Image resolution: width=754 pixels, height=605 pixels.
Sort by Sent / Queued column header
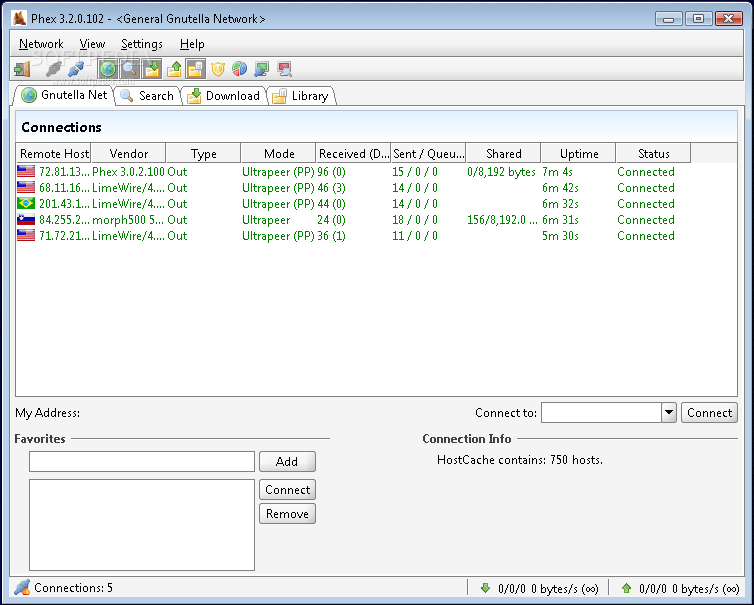click(x=428, y=153)
